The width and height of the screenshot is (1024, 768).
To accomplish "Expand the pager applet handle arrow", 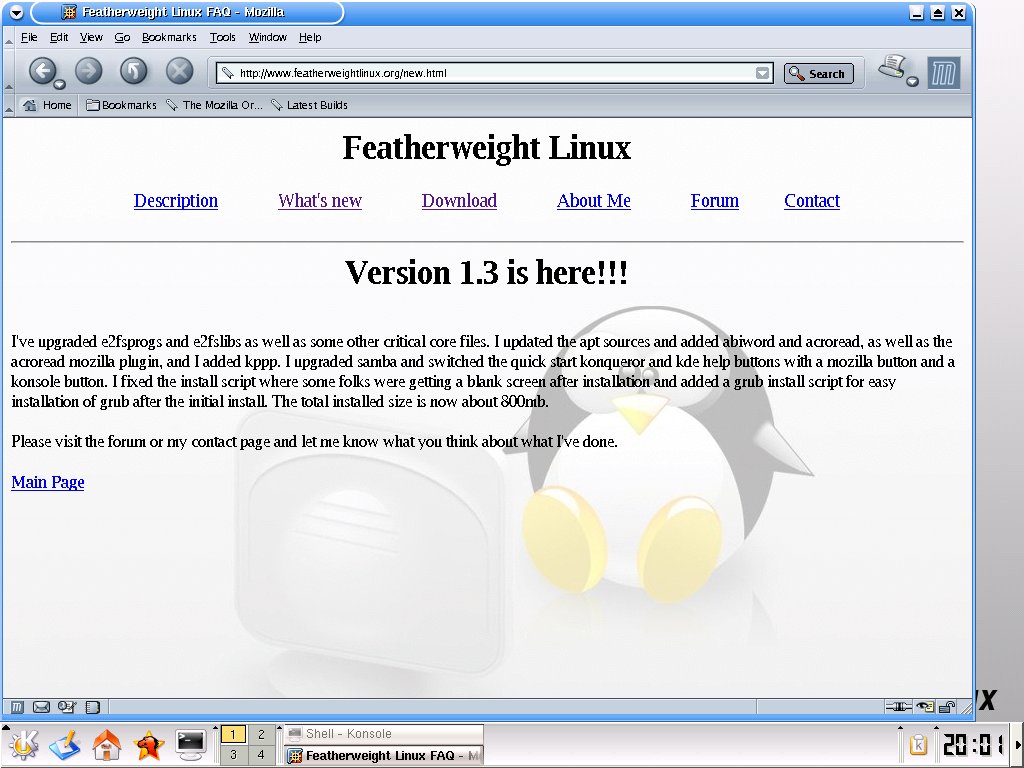I will coord(216,728).
